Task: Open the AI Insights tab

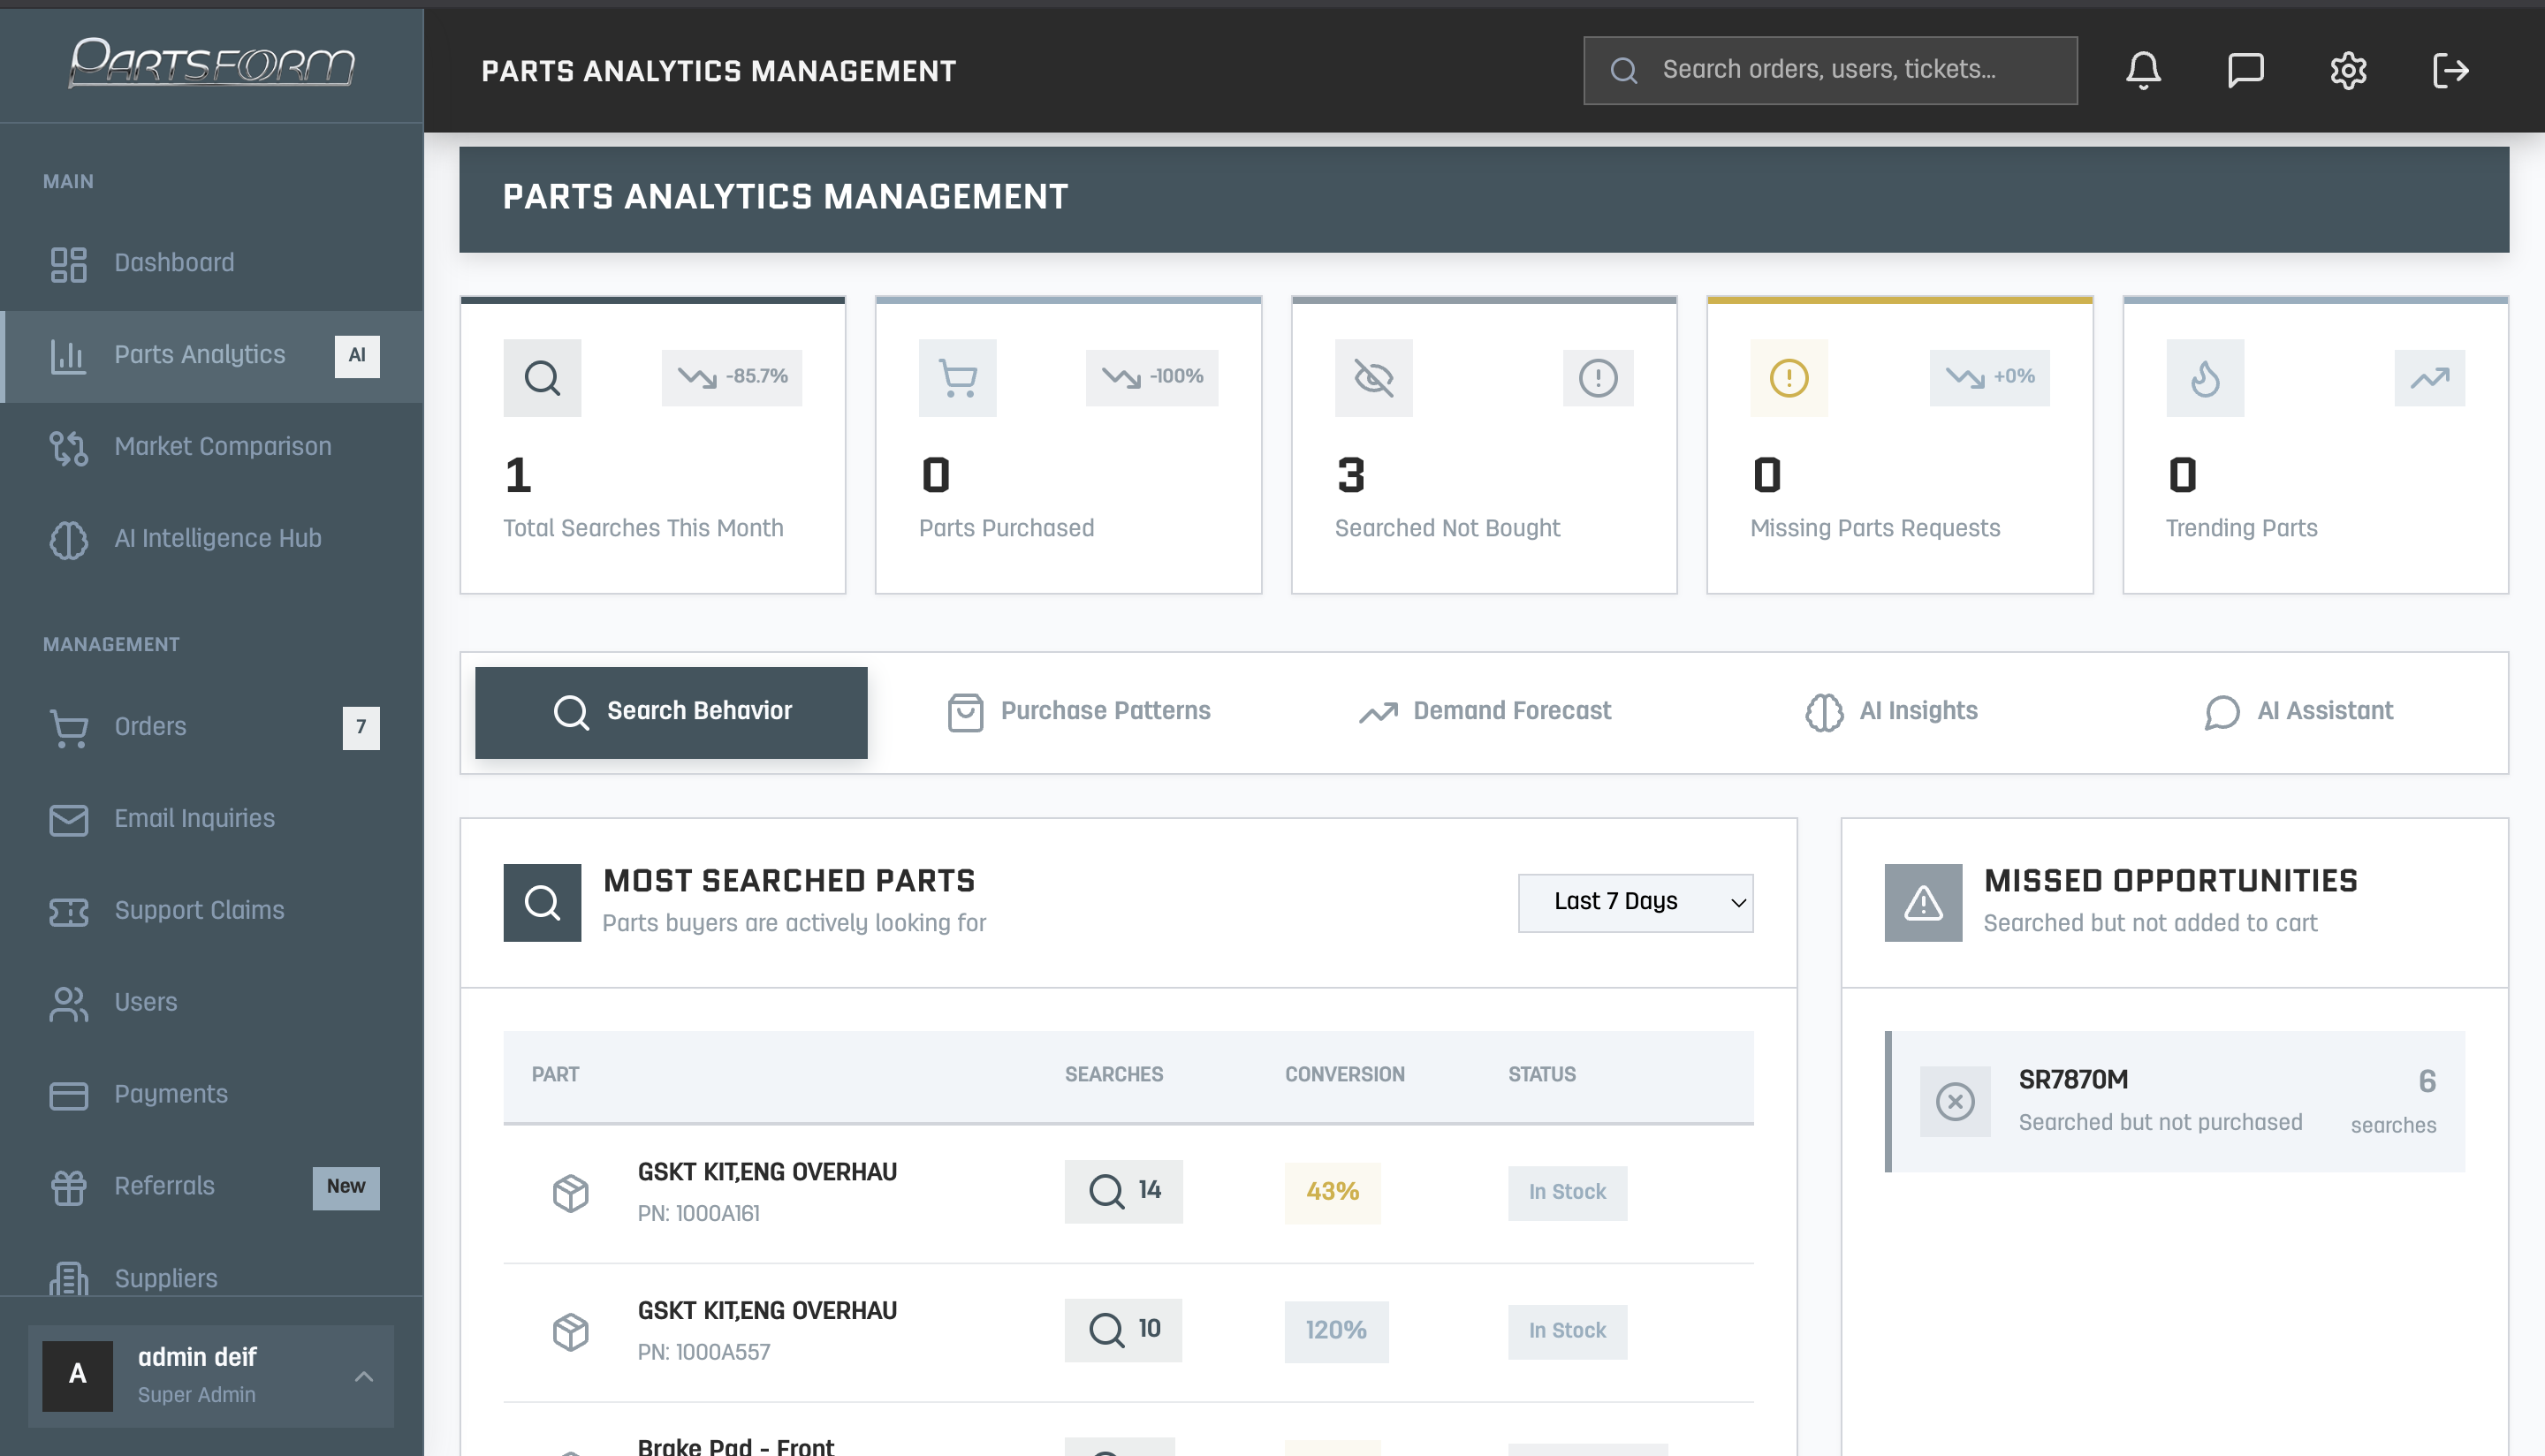Action: click(1891, 712)
